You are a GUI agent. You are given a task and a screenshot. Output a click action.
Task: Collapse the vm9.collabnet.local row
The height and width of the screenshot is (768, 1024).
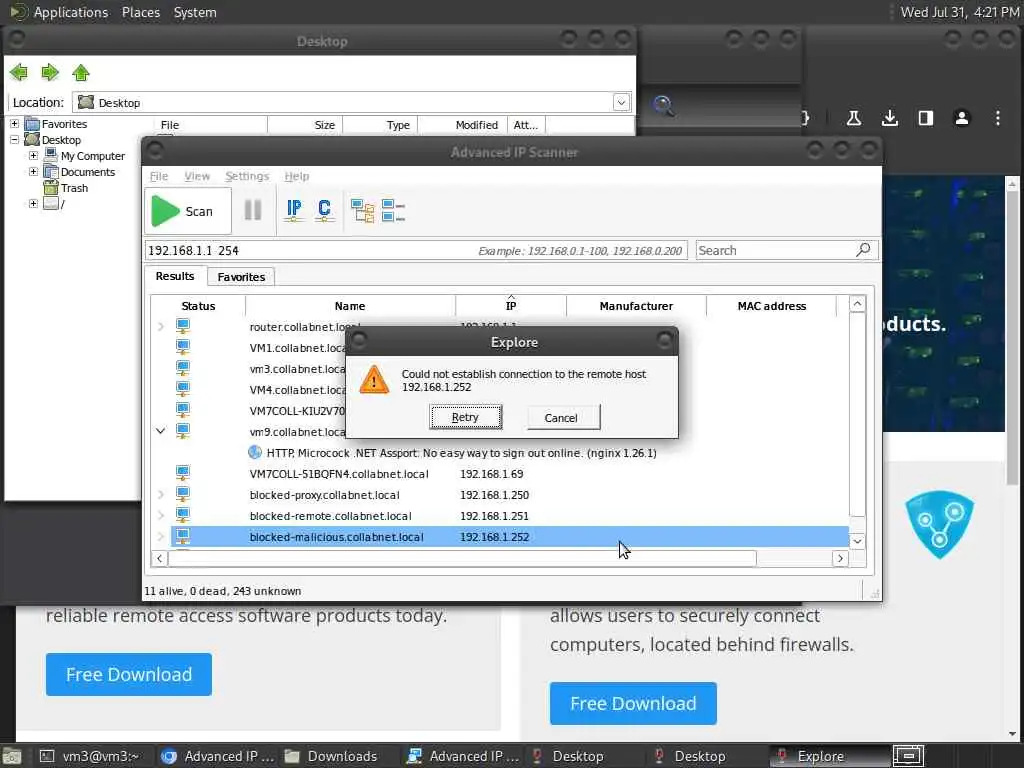161,431
